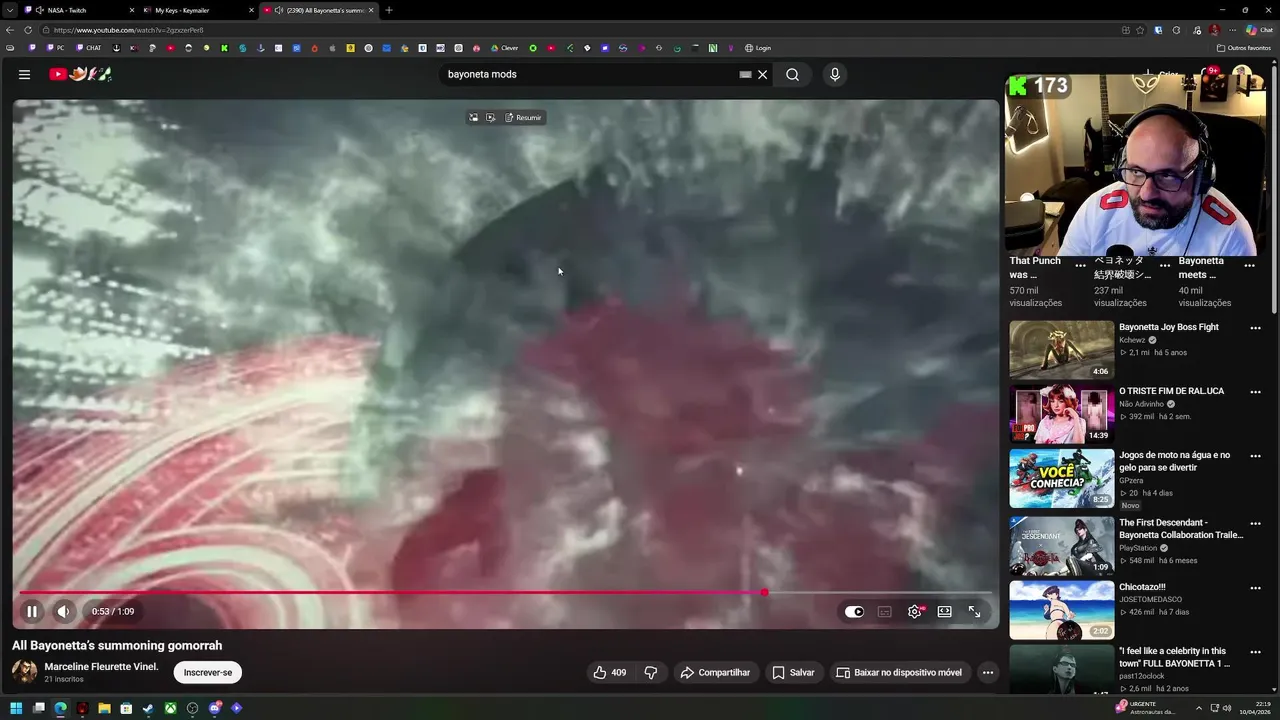Open the on-screen keyboard icon in search
The width and height of the screenshot is (1280, 720).
click(x=745, y=74)
